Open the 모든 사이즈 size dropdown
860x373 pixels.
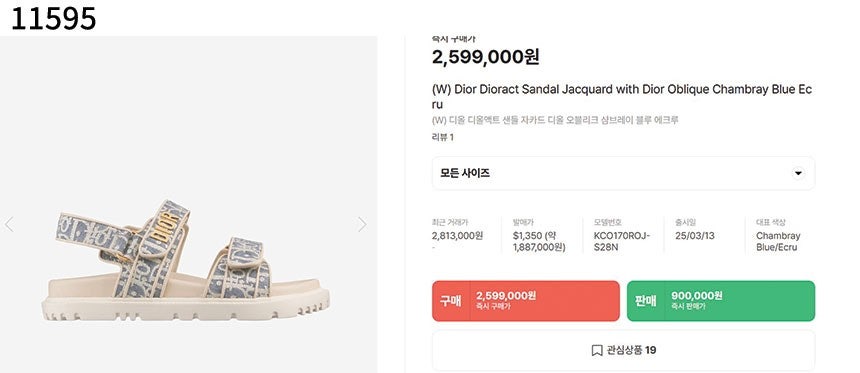623,173
